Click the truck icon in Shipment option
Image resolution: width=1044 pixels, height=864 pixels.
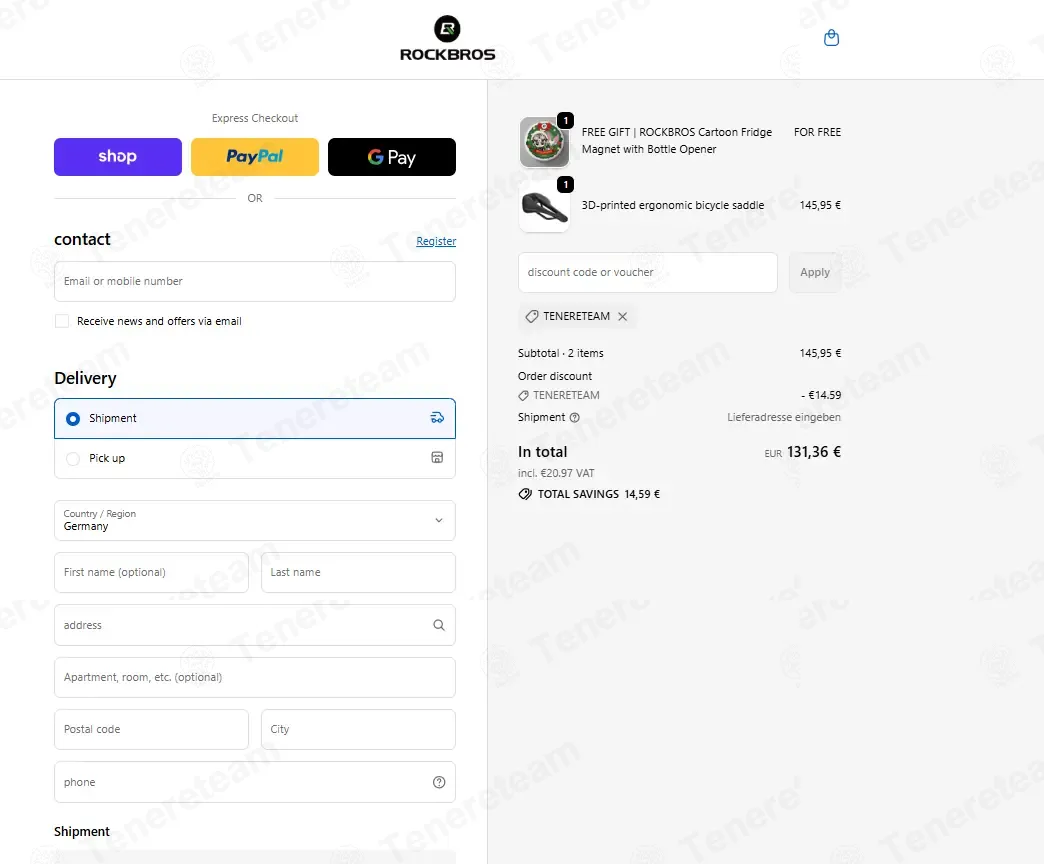pyautogui.click(x=437, y=417)
